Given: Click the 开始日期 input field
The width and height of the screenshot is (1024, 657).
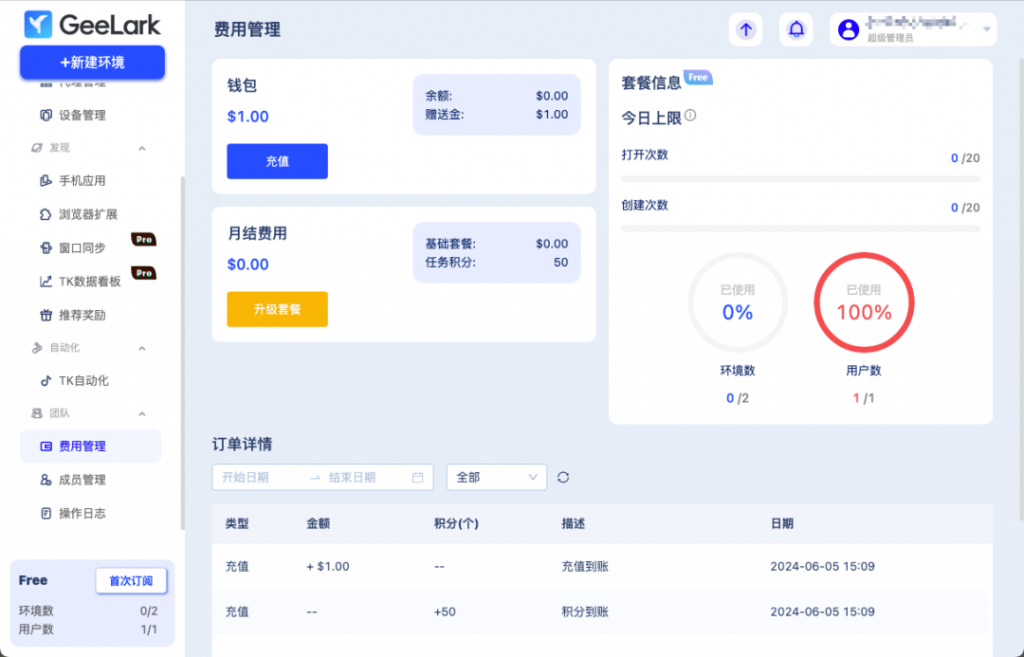Looking at the screenshot, I should 260,478.
